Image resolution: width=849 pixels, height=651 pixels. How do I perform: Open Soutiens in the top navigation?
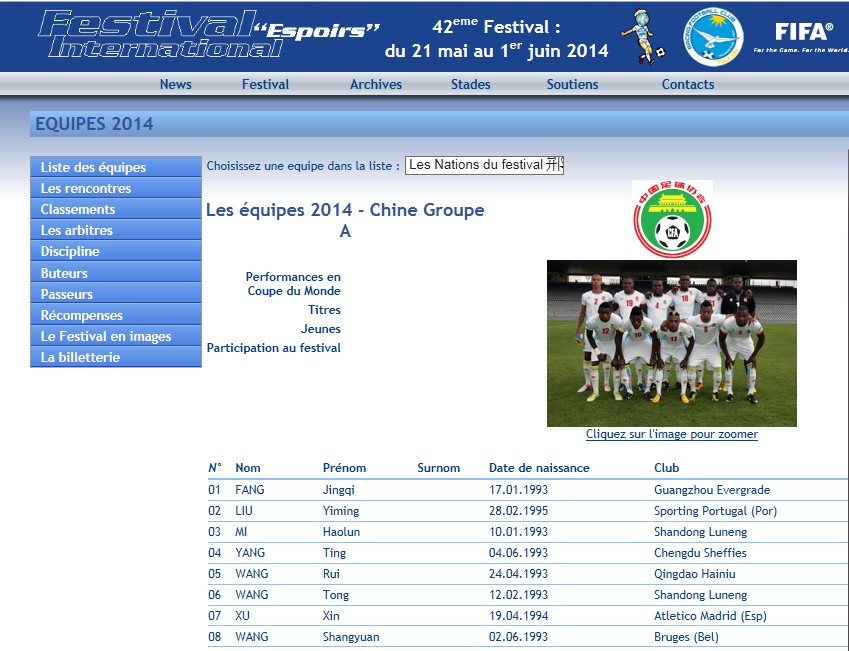(572, 85)
